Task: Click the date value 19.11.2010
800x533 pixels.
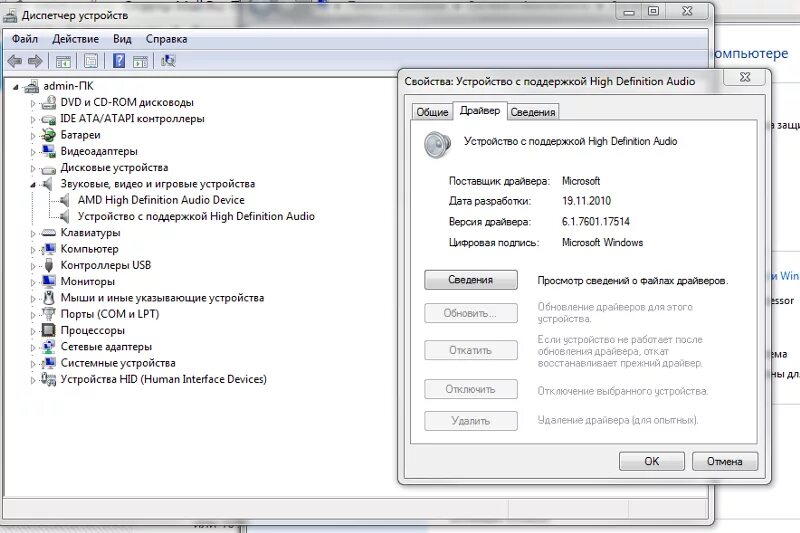Action: [586, 201]
